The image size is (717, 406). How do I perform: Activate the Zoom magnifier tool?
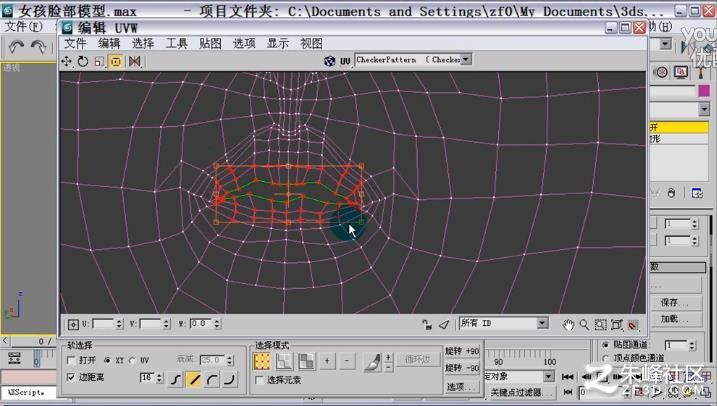coord(584,325)
